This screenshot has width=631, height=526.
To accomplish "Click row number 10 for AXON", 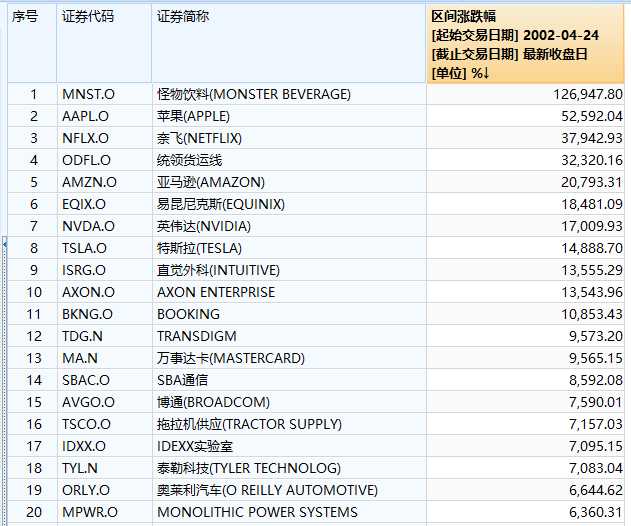I will 34,292.
